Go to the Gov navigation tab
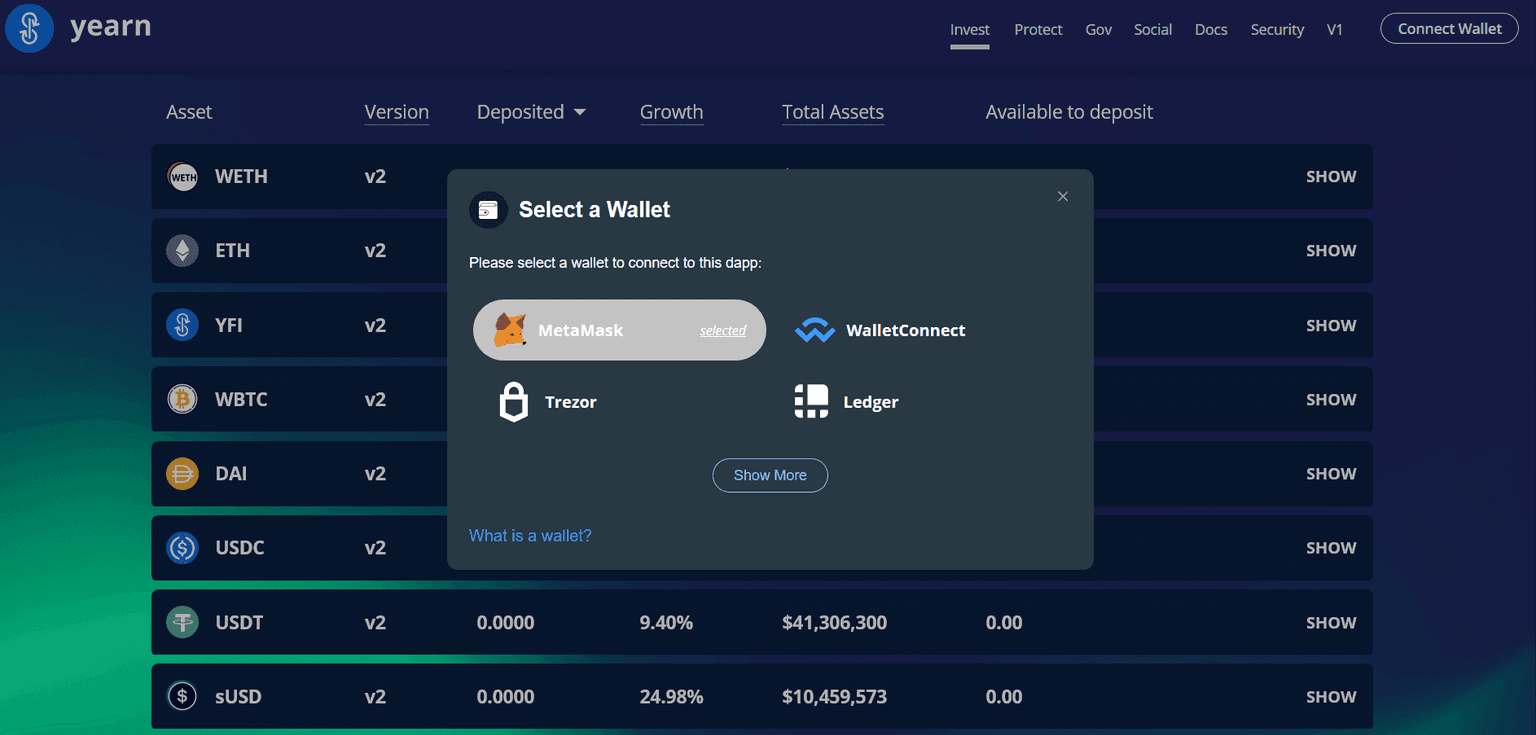This screenshot has height=735, width=1536. pos(1098,30)
